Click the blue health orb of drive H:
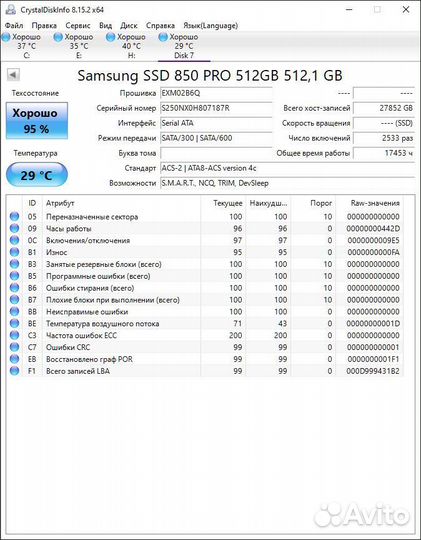Screen dimensions: 421x540 coord(111,37)
